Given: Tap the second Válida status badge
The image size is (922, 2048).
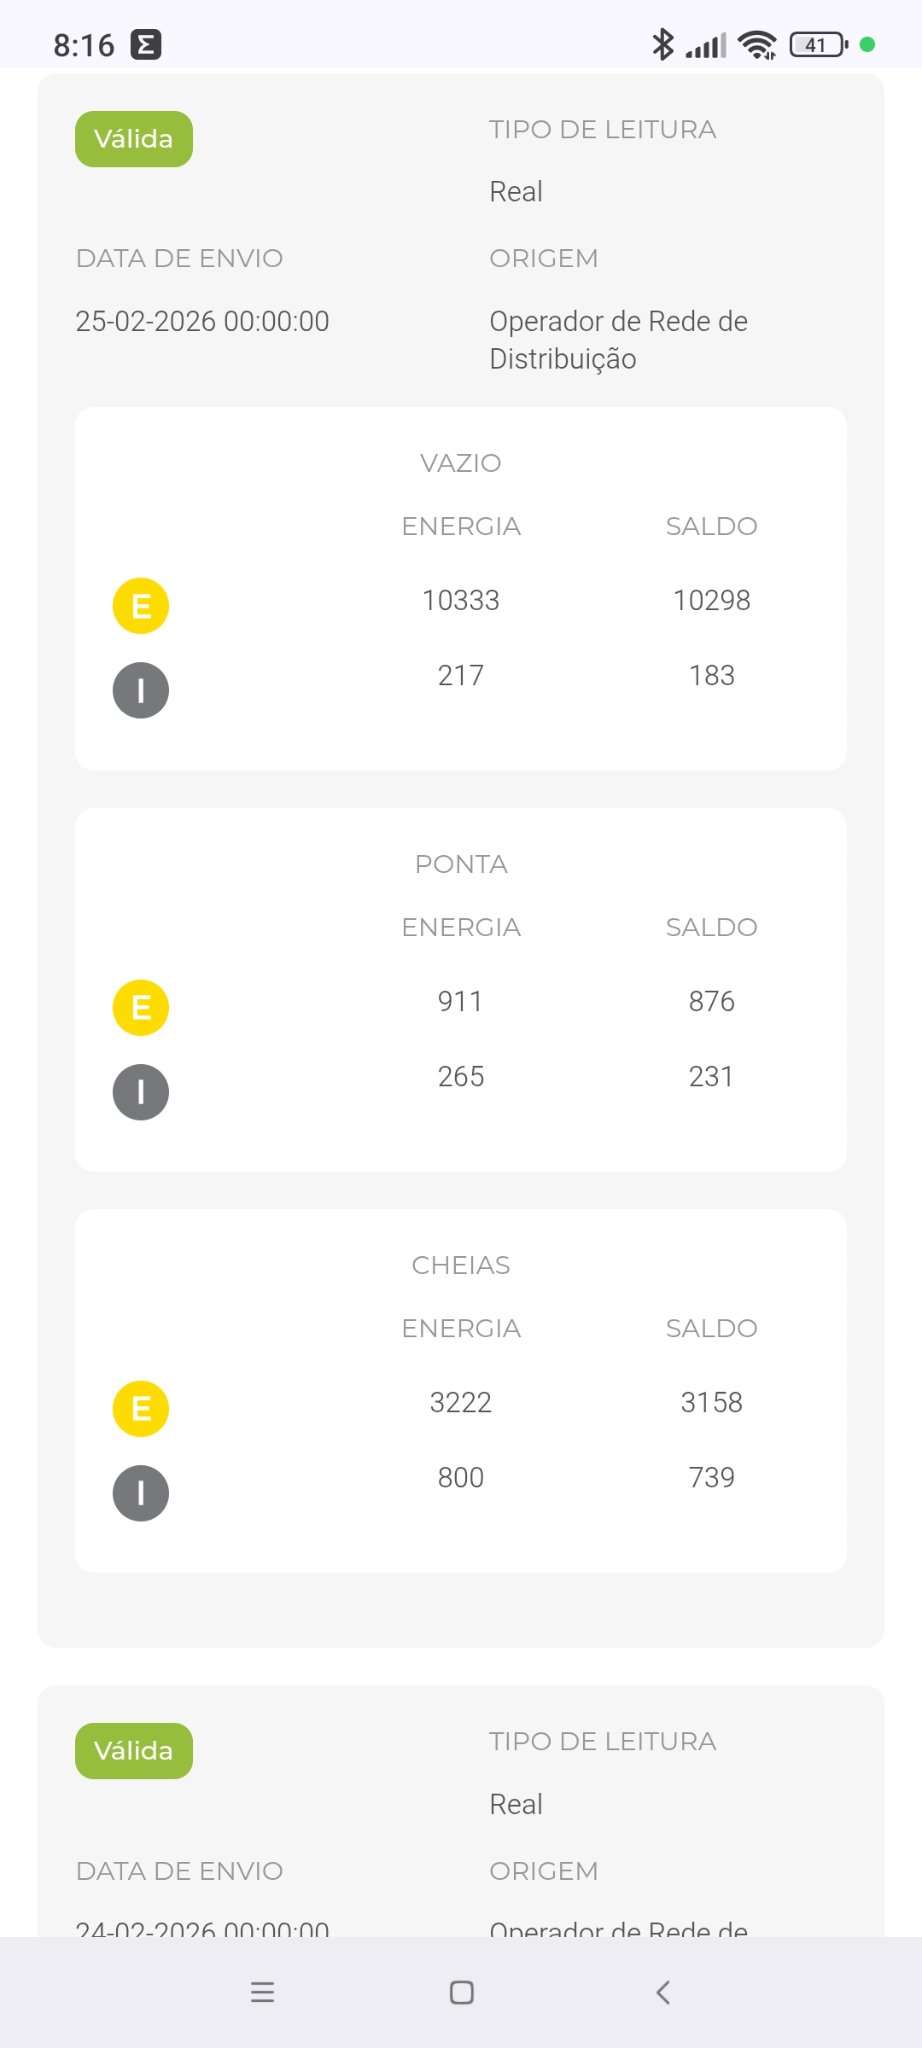Looking at the screenshot, I should pos(134,1751).
